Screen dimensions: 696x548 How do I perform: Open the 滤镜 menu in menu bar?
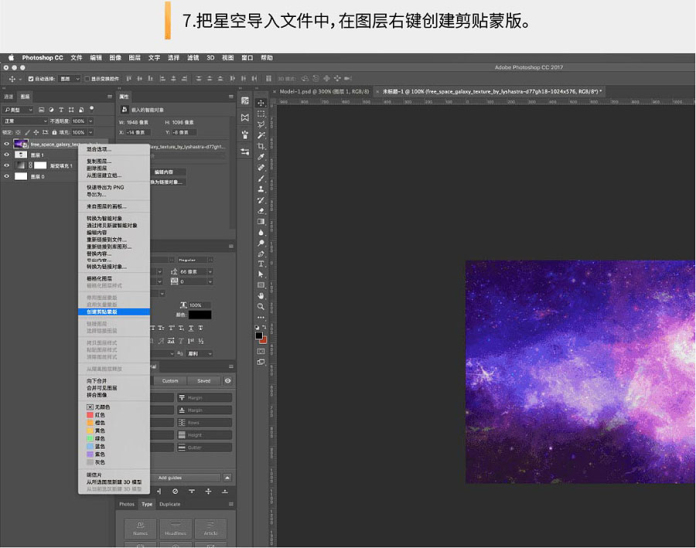[x=192, y=58]
